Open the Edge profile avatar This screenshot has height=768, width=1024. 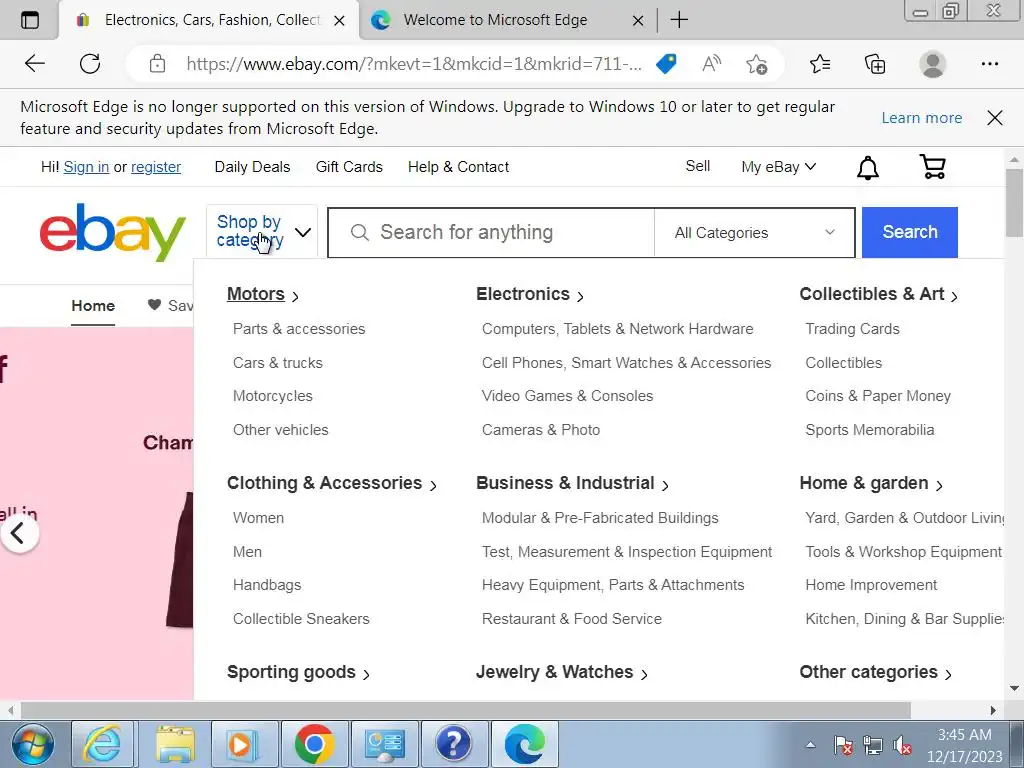point(933,64)
